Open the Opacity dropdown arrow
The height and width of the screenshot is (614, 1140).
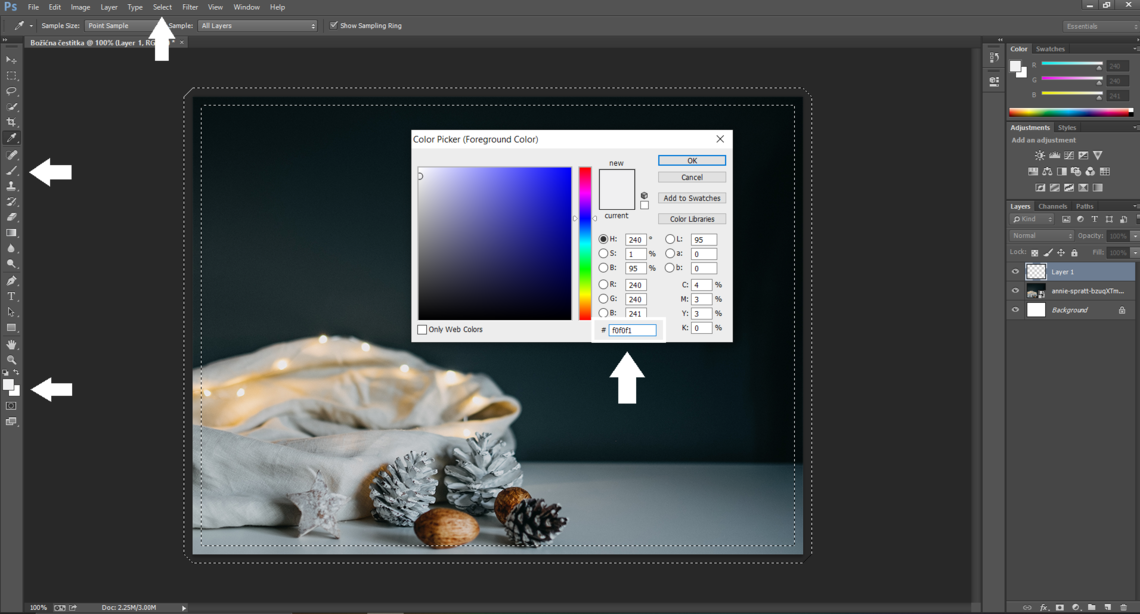pyautogui.click(x=1134, y=235)
